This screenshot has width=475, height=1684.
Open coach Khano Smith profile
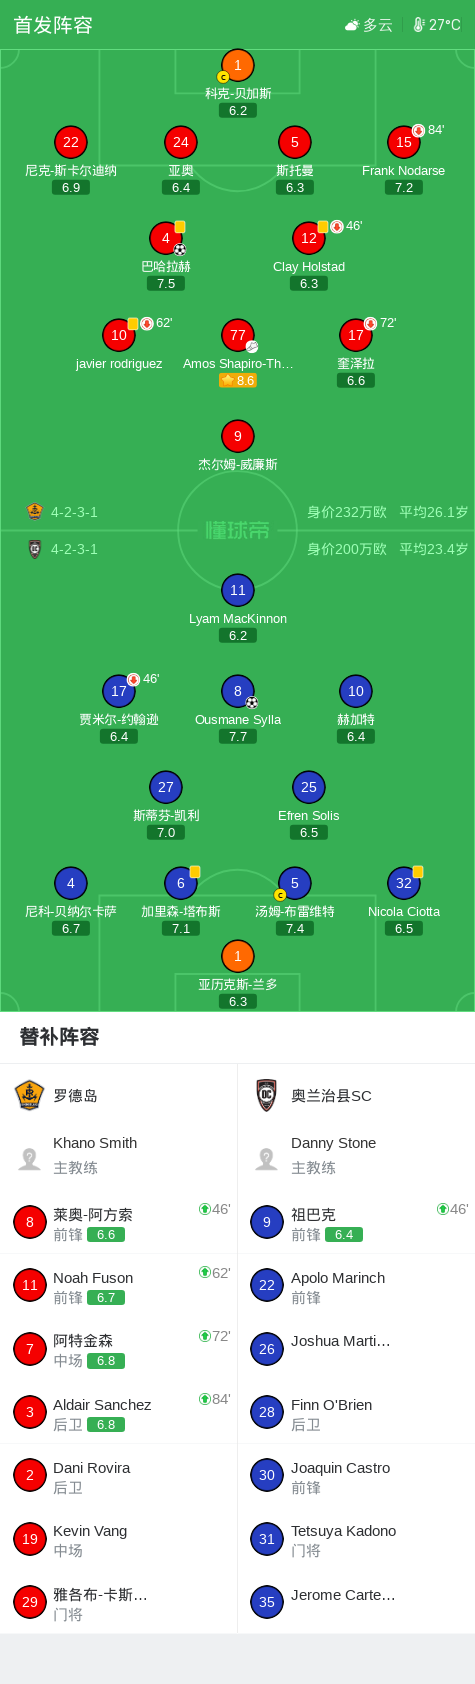click(119, 1155)
